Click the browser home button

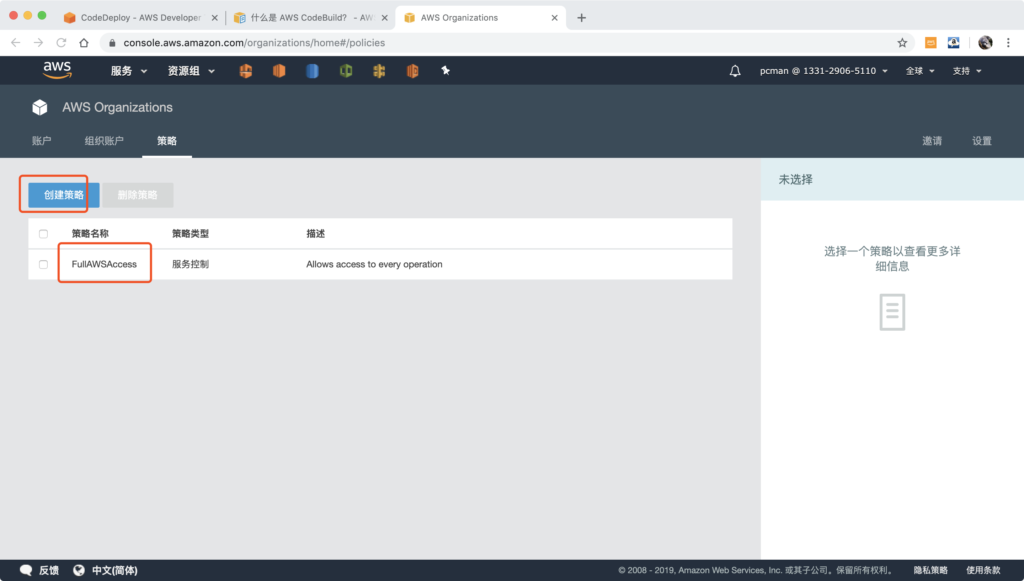[84, 42]
